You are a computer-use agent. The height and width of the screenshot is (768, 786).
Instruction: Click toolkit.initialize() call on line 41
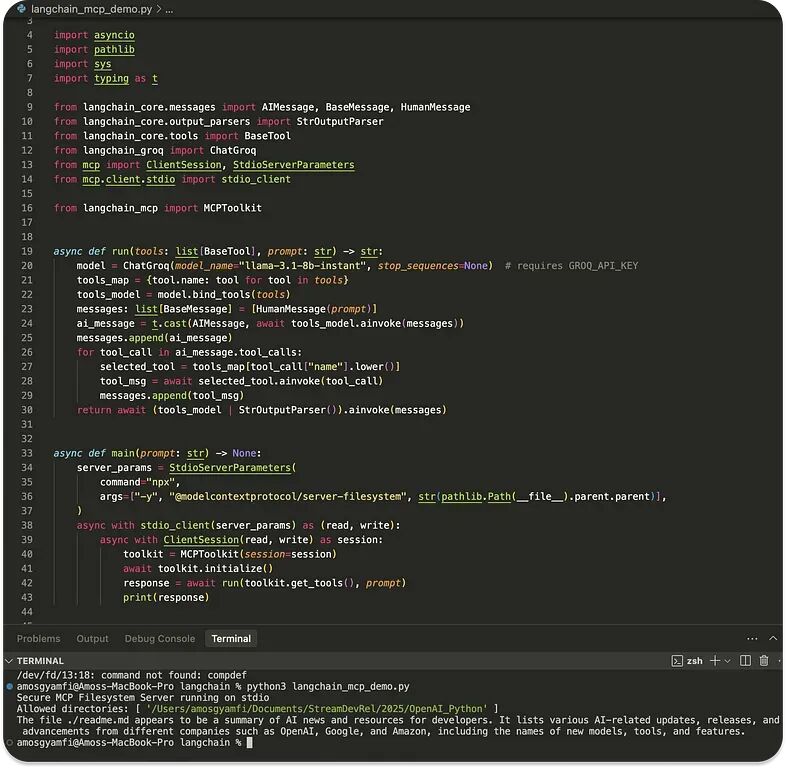click(216, 569)
